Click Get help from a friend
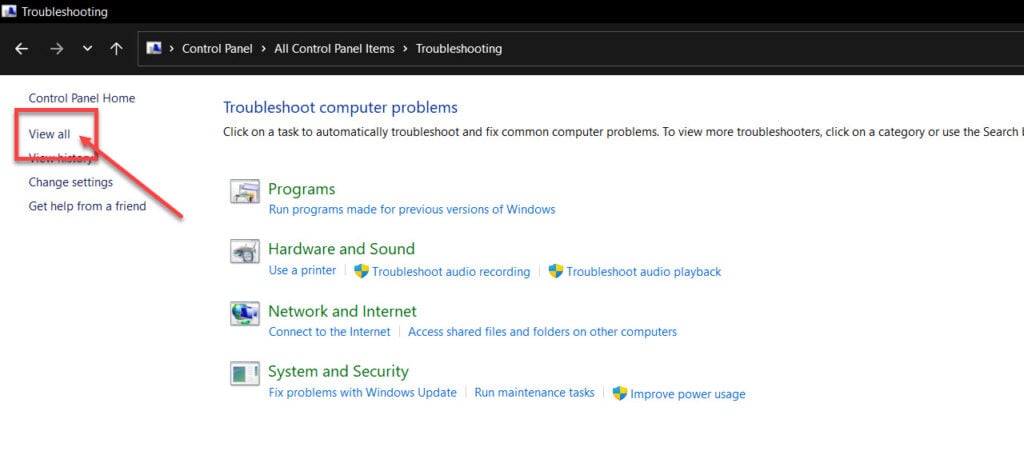This screenshot has height=455, width=1024. pos(88,206)
